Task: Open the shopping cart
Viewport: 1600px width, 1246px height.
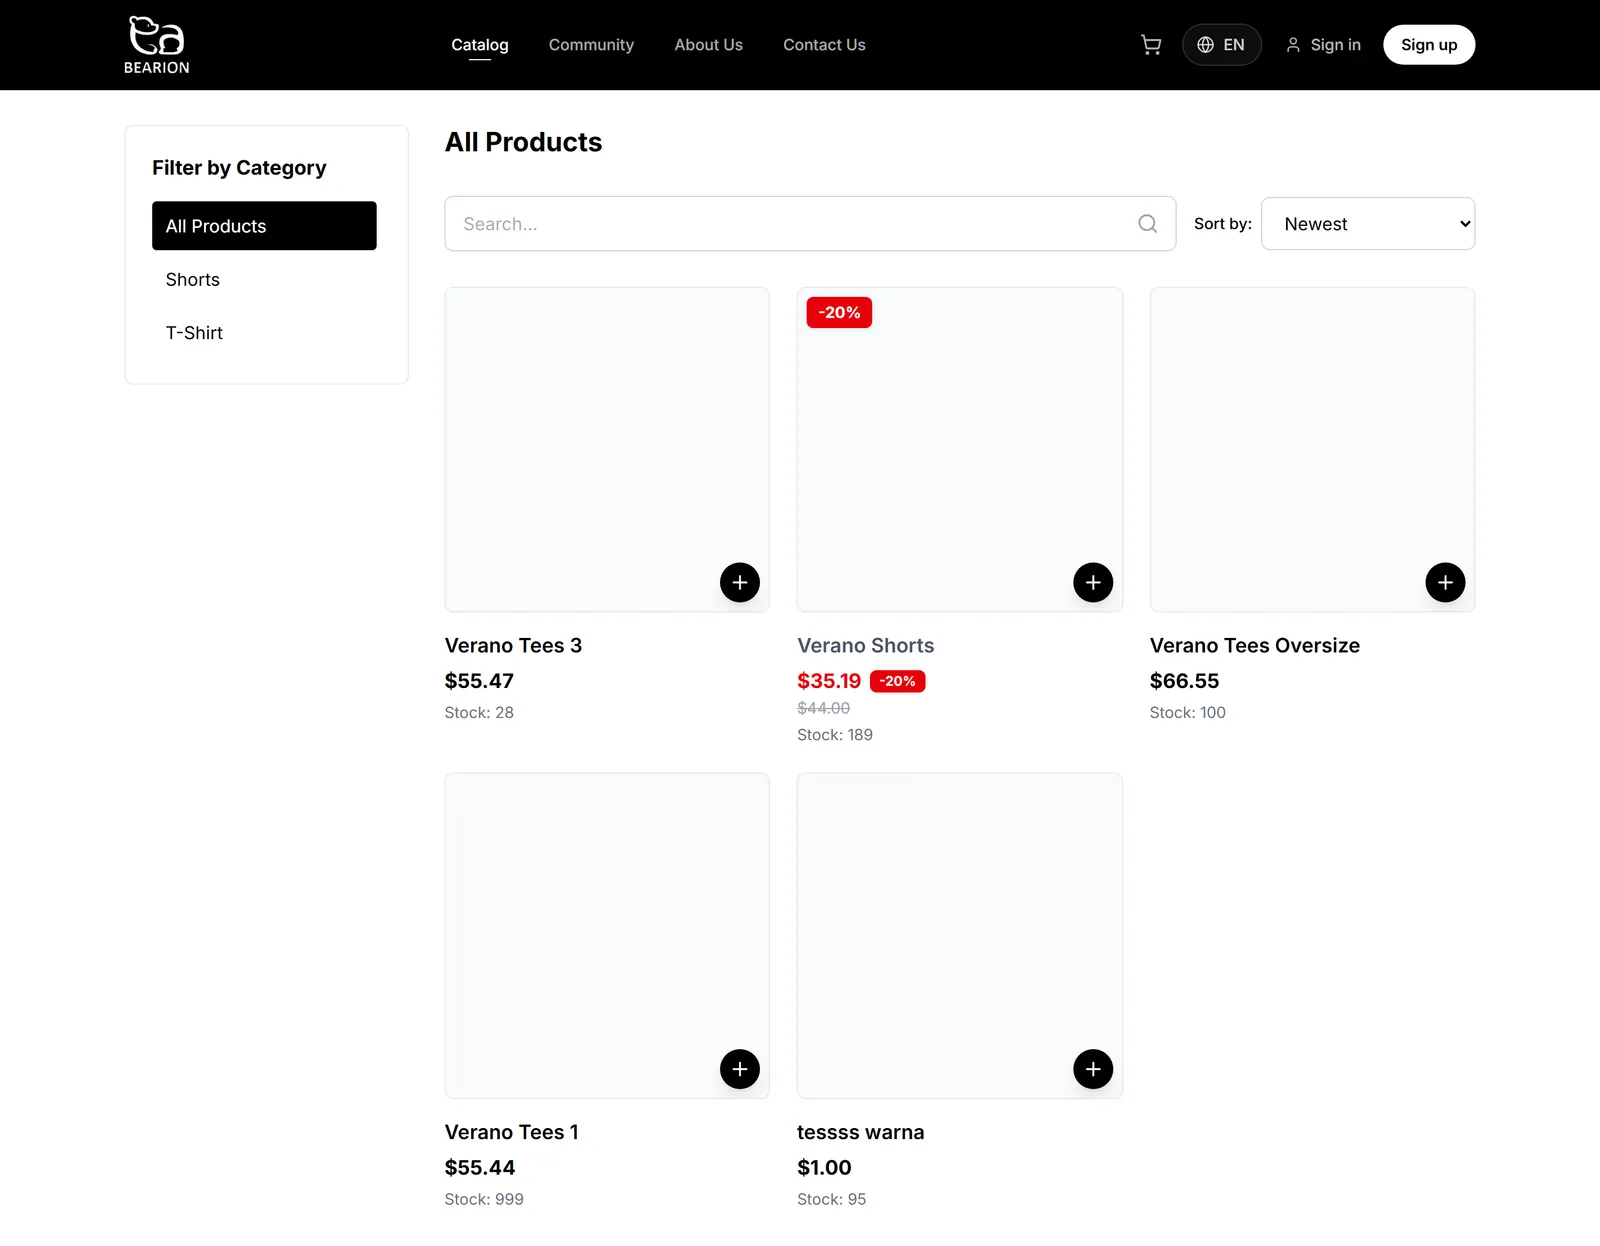Action: pyautogui.click(x=1151, y=45)
